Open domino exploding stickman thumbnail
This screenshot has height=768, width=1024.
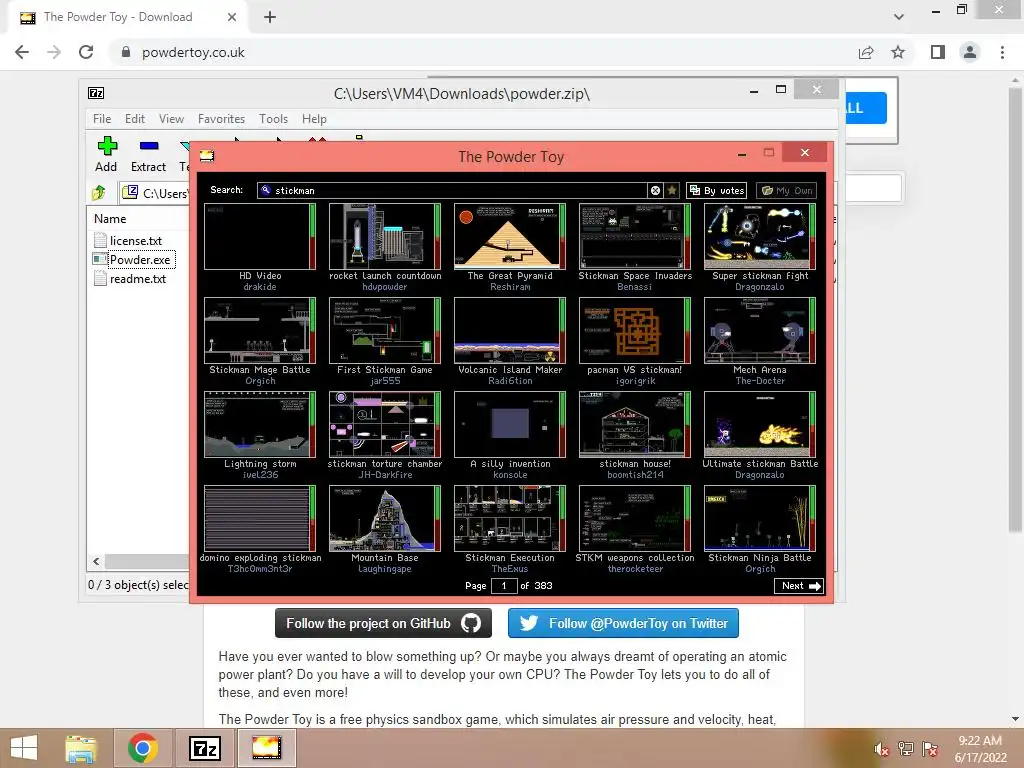point(259,519)
